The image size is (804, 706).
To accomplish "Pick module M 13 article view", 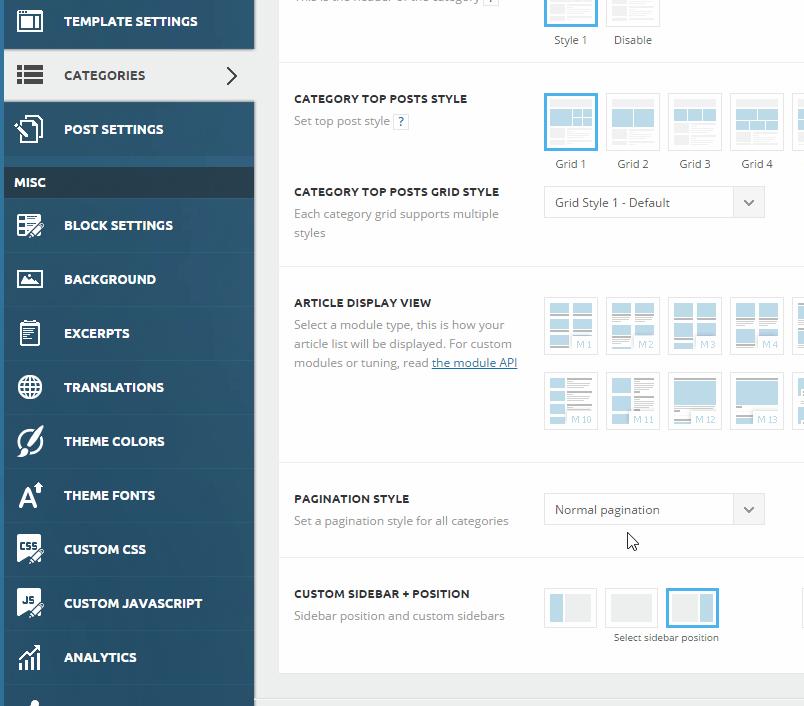I will click(757, 401).
